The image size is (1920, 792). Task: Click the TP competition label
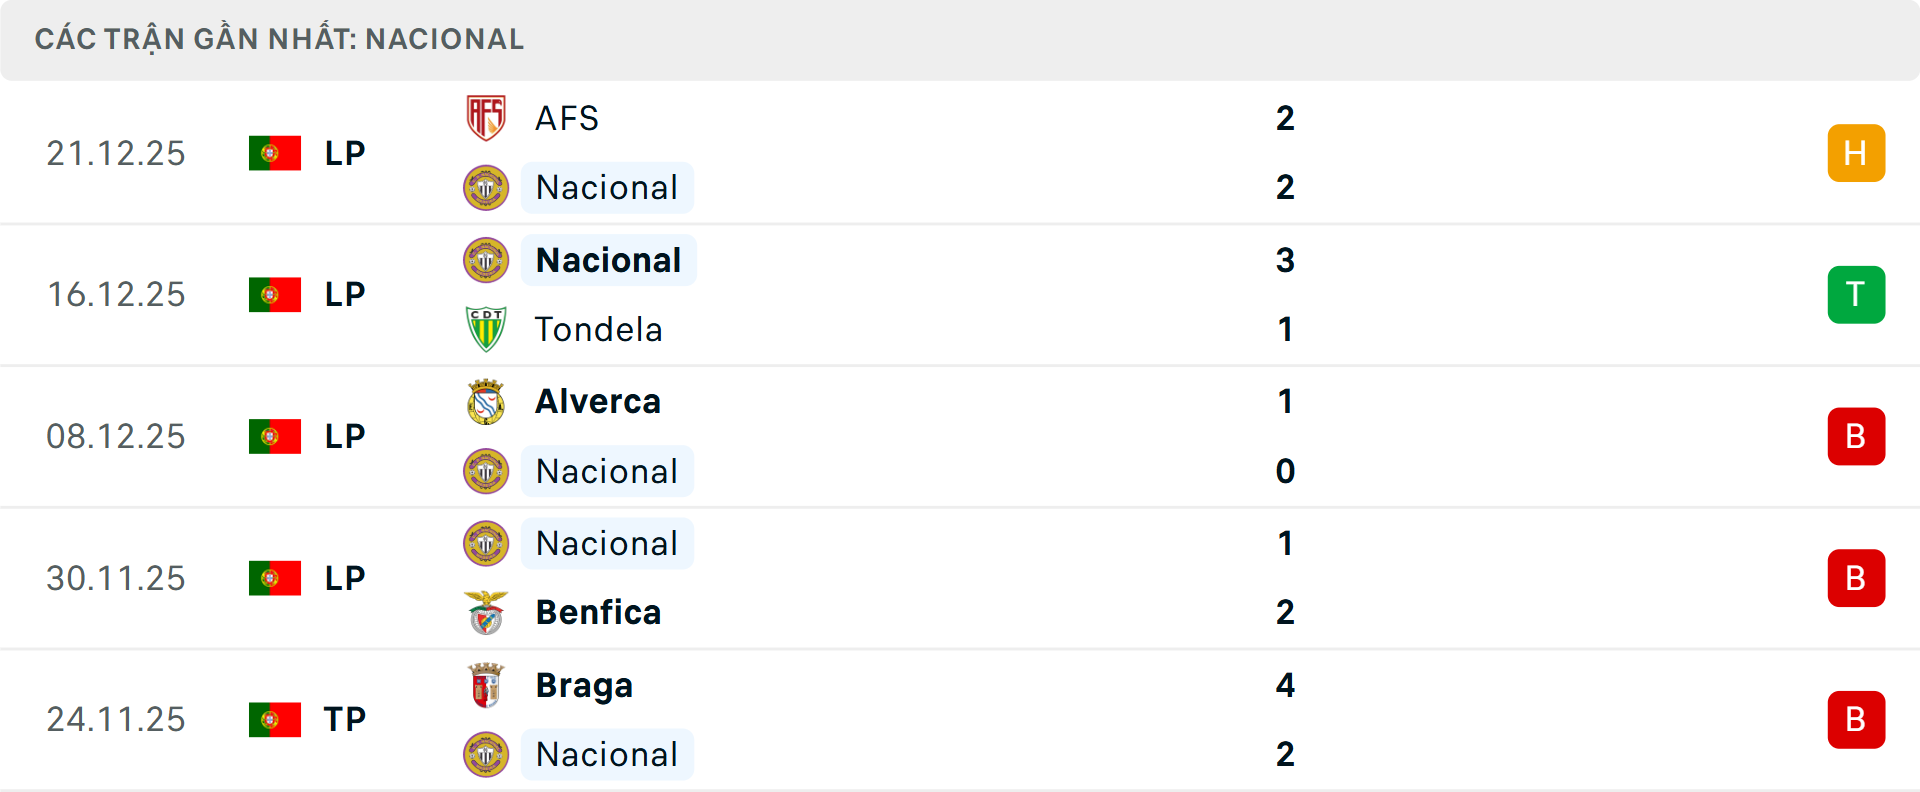click(x=345, y=720)
